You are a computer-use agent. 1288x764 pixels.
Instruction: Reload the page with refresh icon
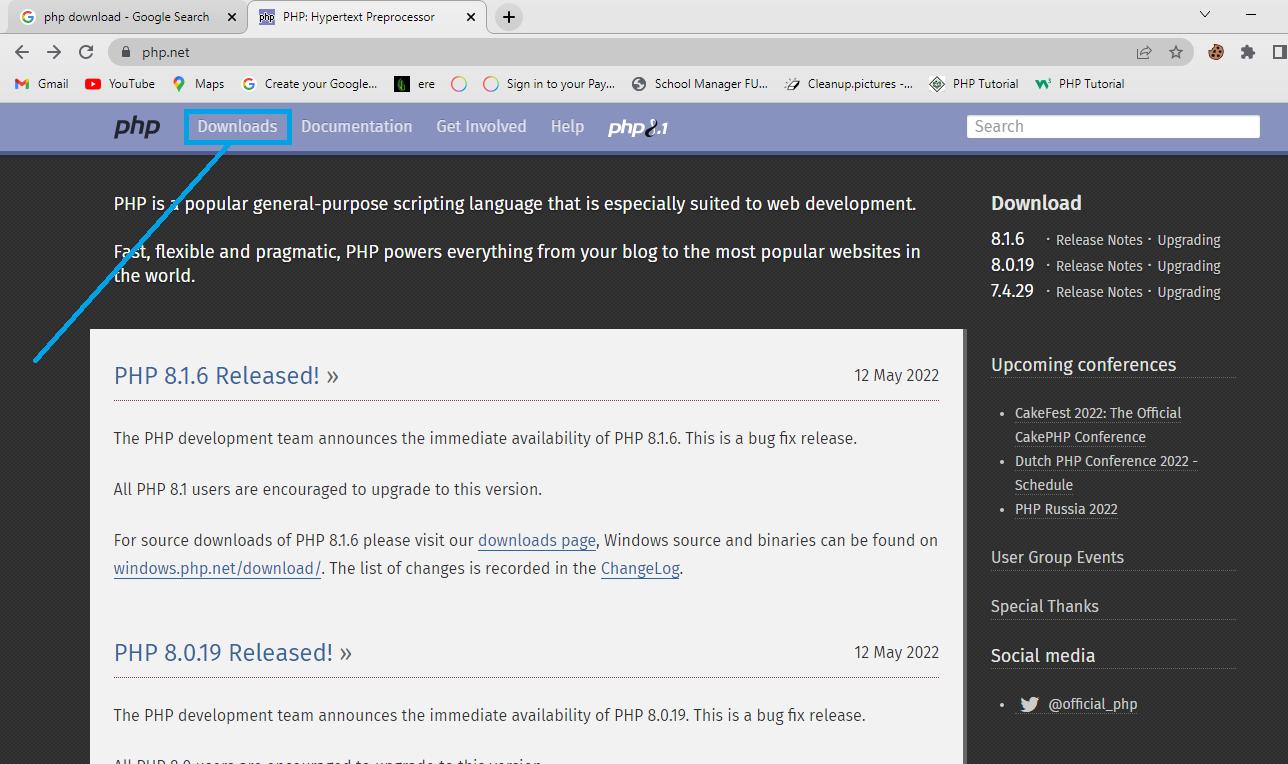click(86, 52)
